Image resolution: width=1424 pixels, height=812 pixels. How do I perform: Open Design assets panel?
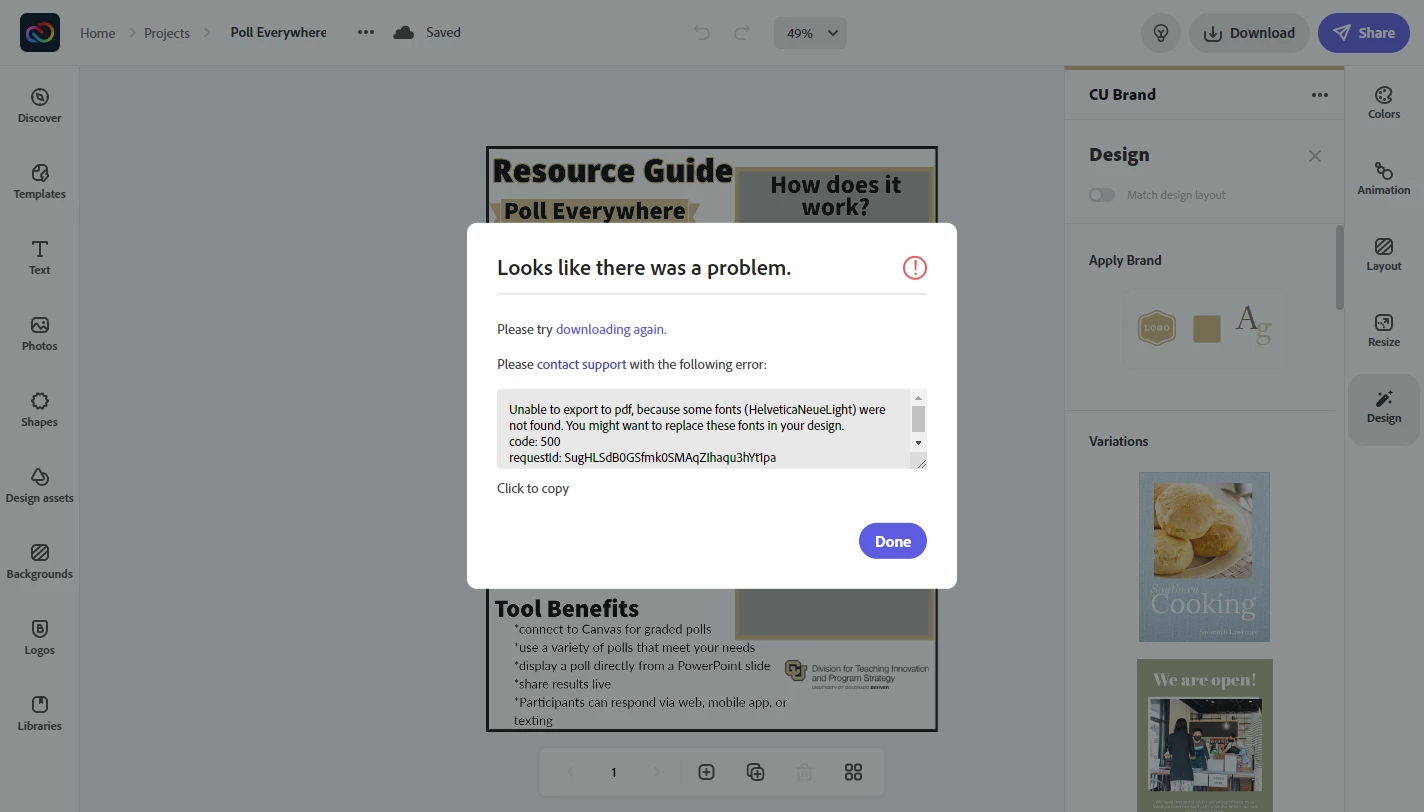point(40,485)
